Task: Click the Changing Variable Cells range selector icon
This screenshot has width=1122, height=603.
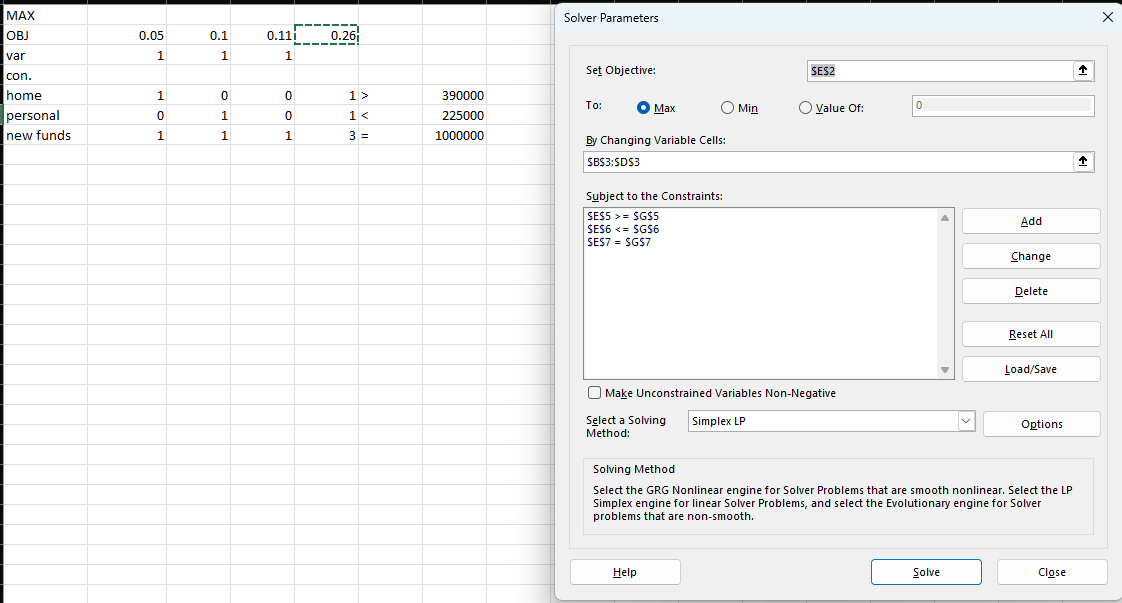Action: click(x=1082, y=161)
